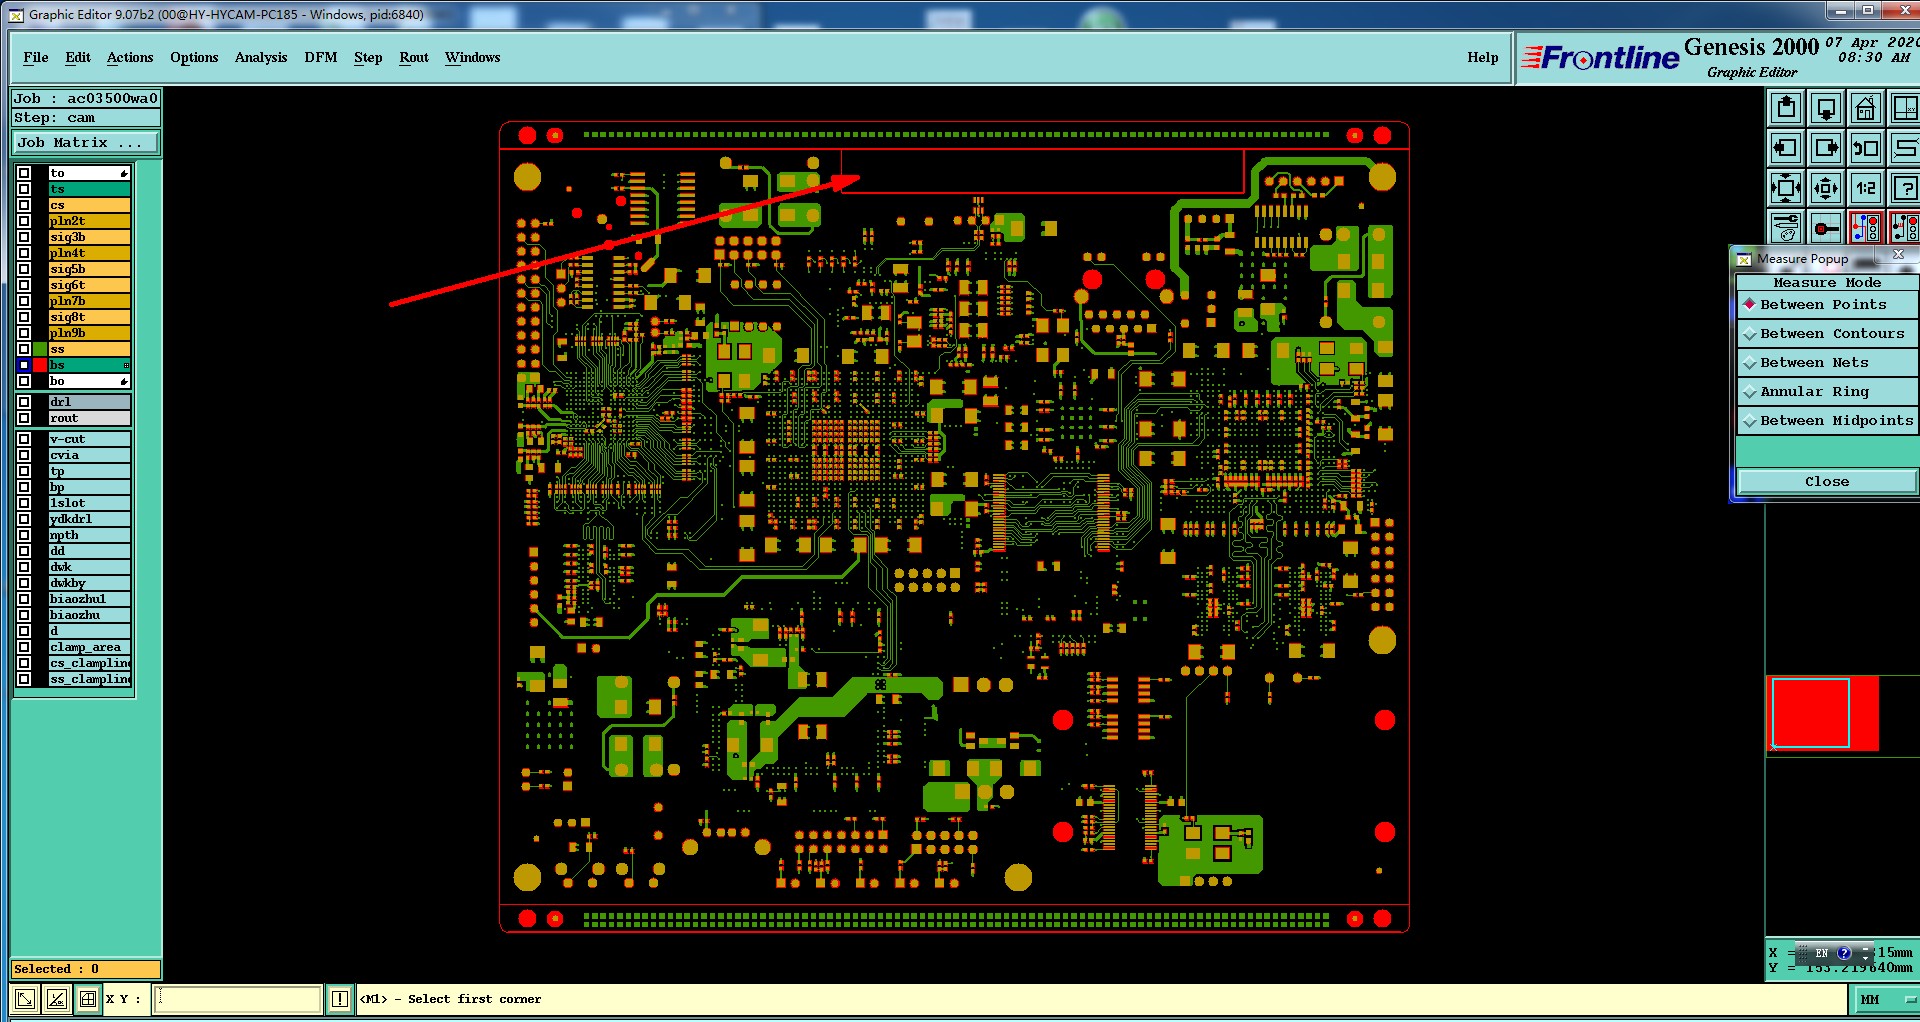The height and width of the screenshot is (1022, 1920).
Task: Open the DFM menu
Action: pyautogui.click(x=321, y=57)
